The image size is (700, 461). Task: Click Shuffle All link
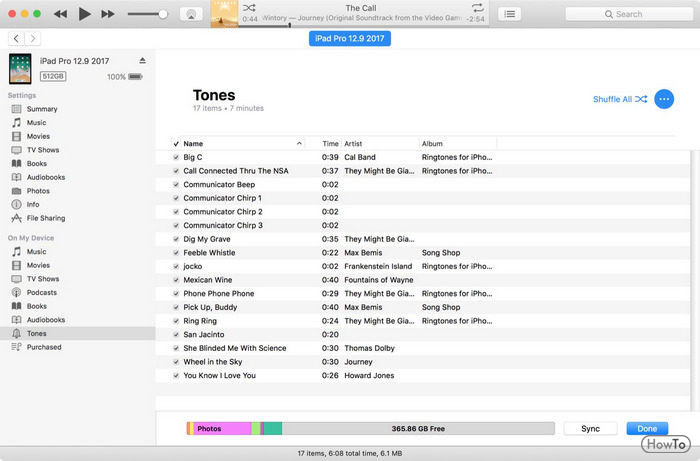click(x=620, y=99)
